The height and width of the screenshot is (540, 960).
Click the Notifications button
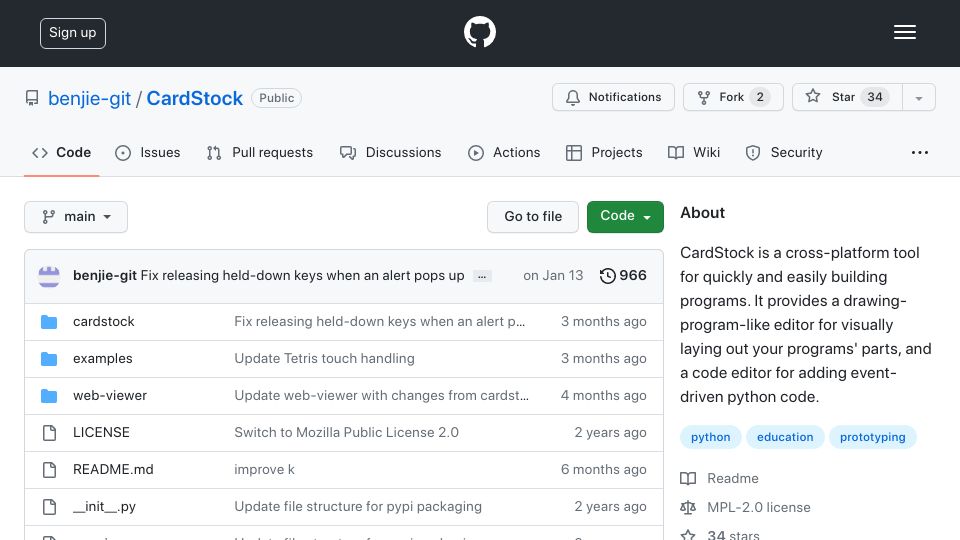click(x=613, y=97)
